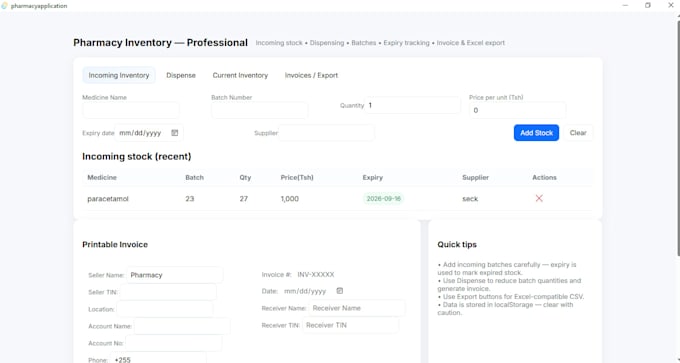Click the Actions column header
The height and width of the screenshot is (363, 680).
pyautogui.click(x=545, y=177)
